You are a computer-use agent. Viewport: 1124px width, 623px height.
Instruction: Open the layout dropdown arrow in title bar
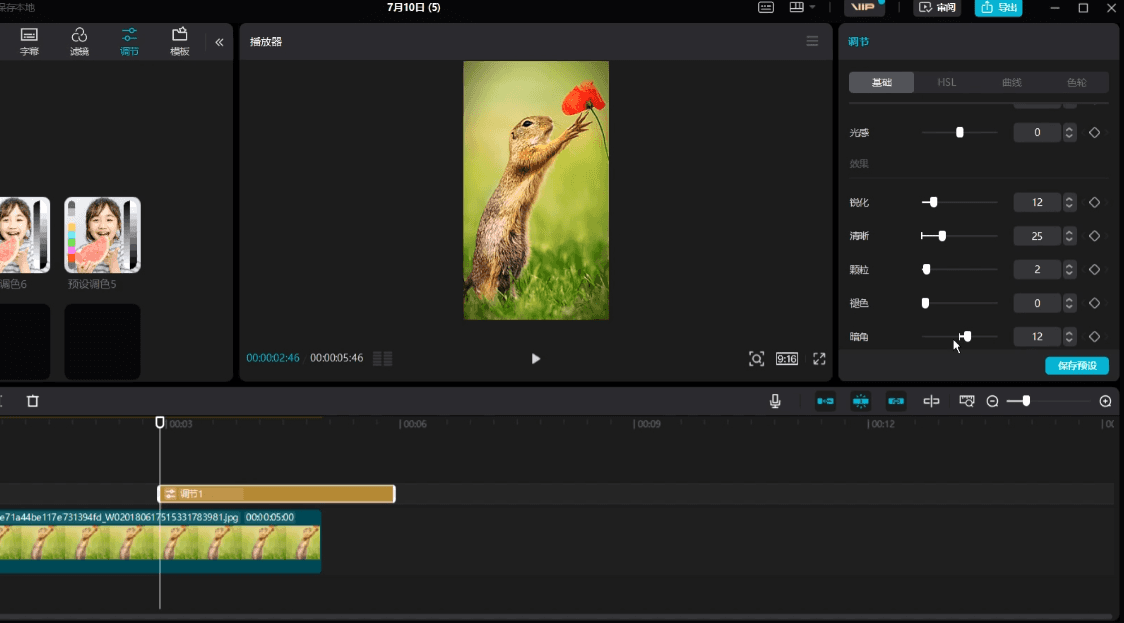[x=812, y=7]
